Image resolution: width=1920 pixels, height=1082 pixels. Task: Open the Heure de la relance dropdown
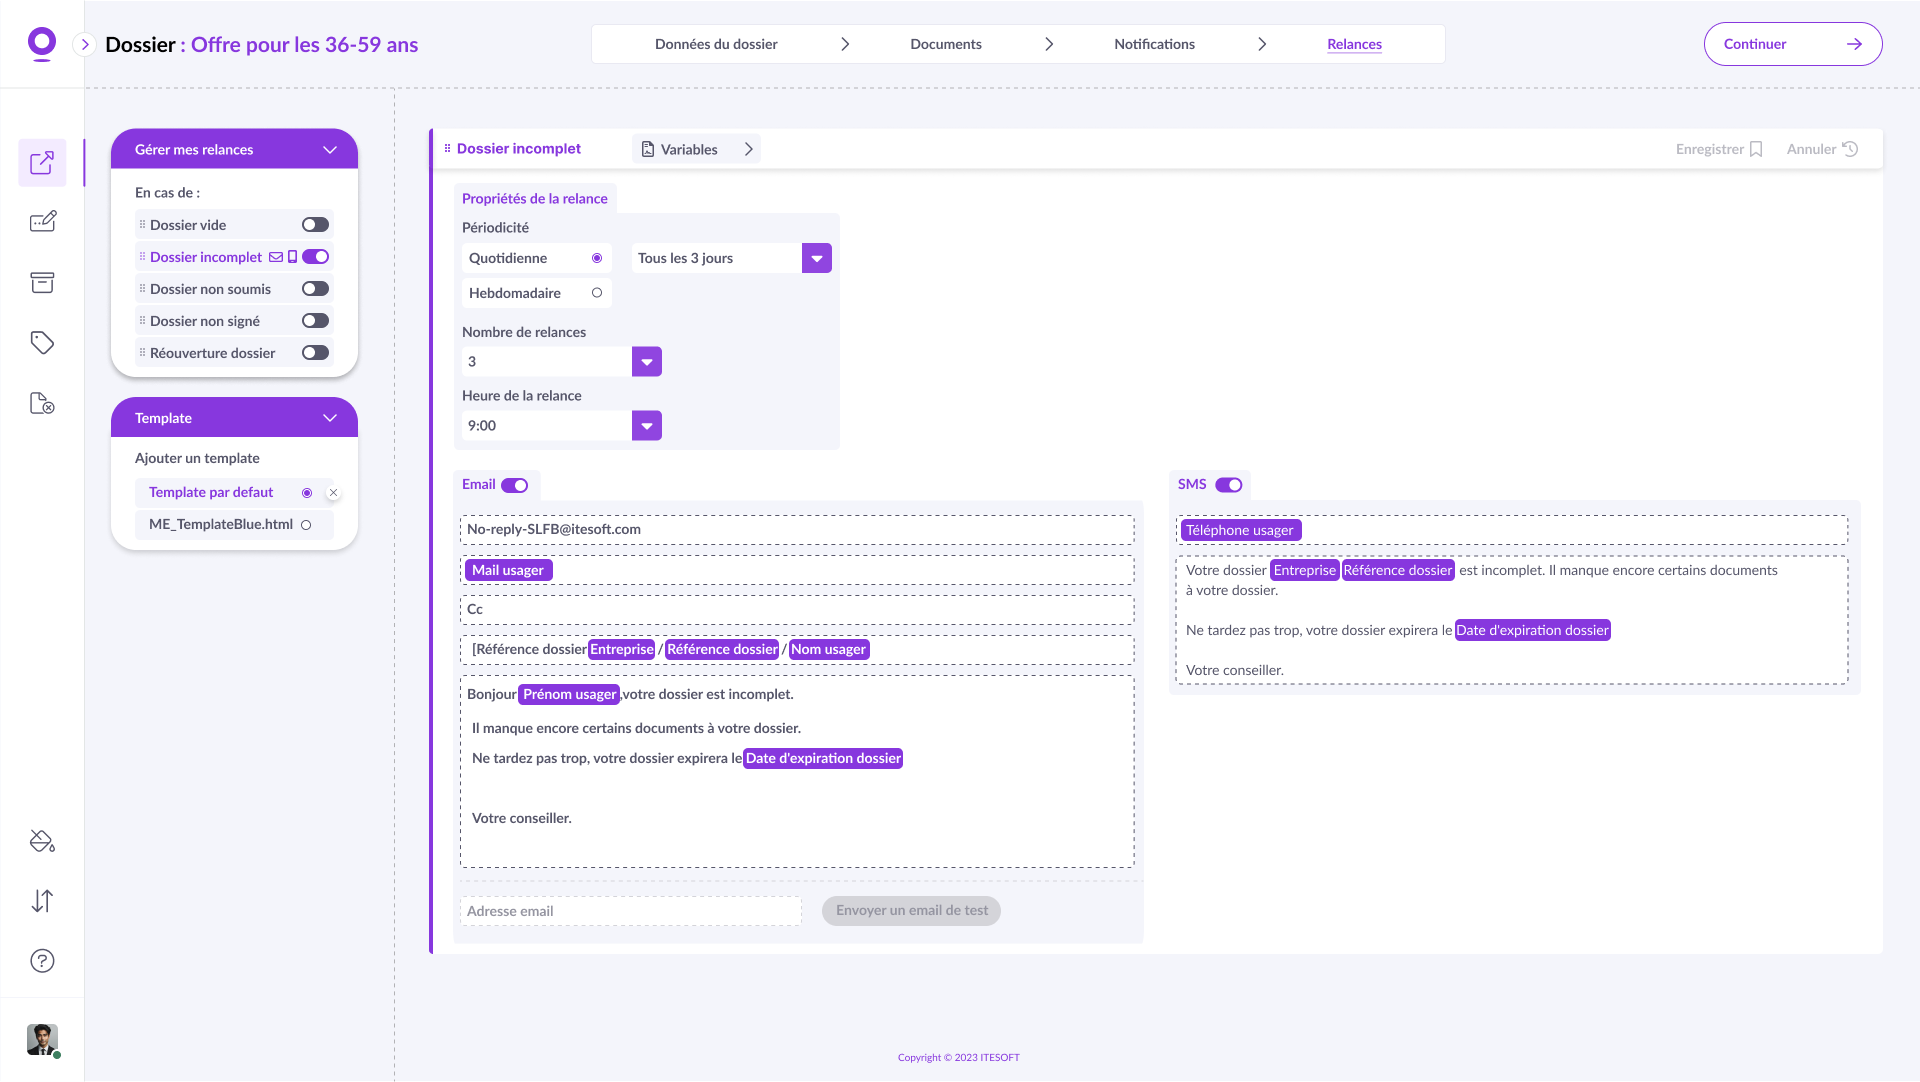tap(646, 426)
